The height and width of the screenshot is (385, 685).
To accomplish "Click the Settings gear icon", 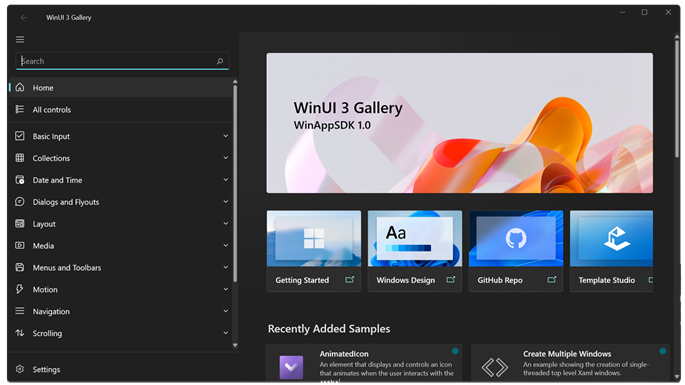I will 20,369.
